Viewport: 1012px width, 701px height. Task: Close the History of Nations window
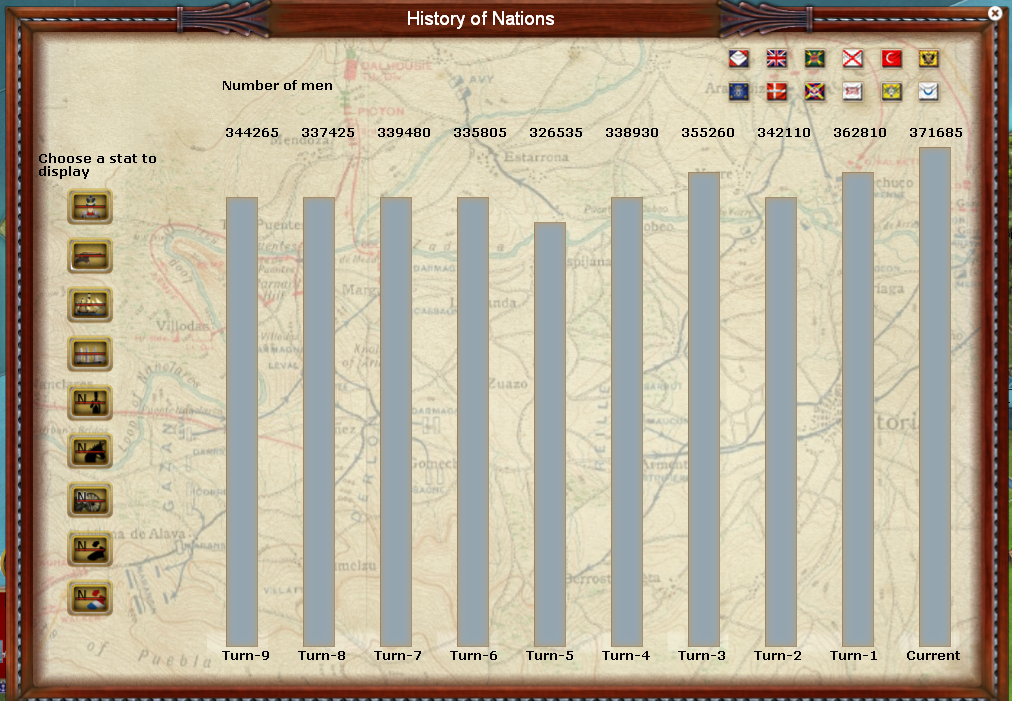[995, 13]
